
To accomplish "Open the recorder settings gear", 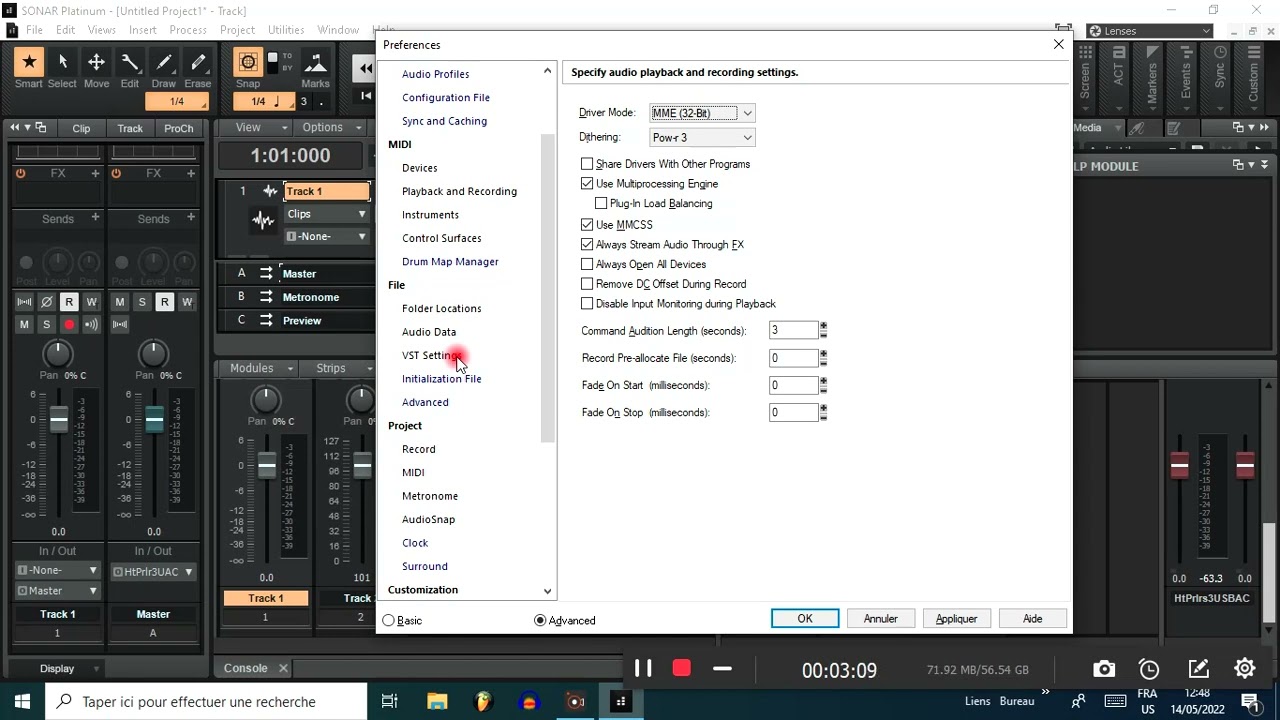I will (x=1245, y=669).
